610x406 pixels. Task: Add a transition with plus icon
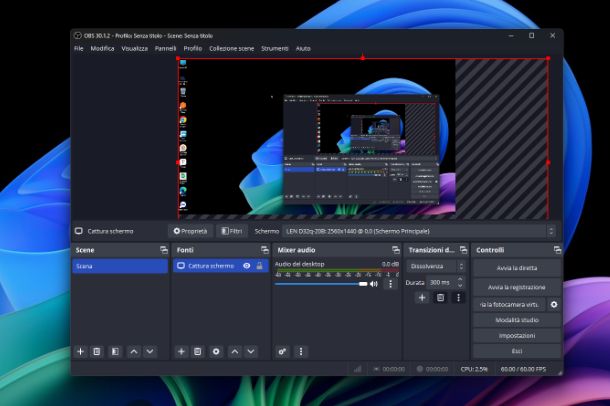(x=422, y=298)
